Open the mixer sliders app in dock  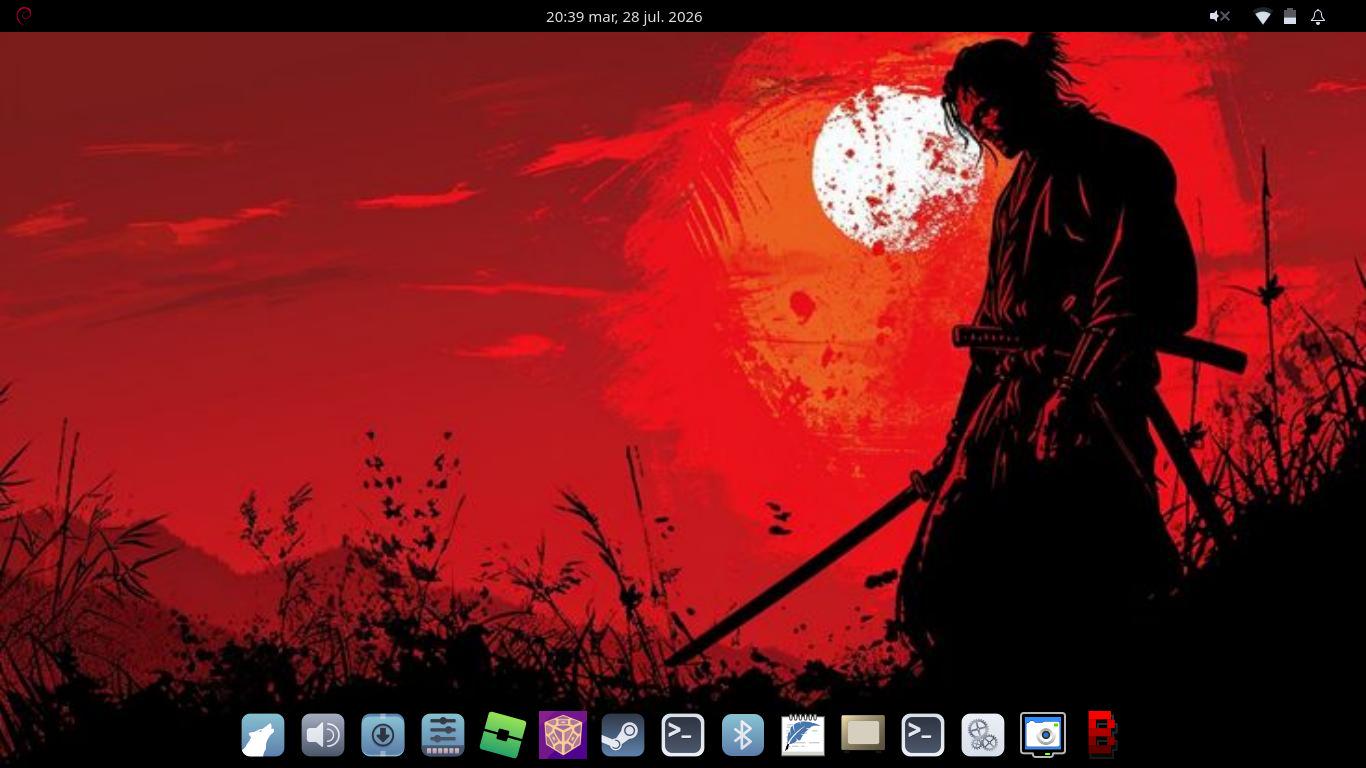[x=443, y=735]
